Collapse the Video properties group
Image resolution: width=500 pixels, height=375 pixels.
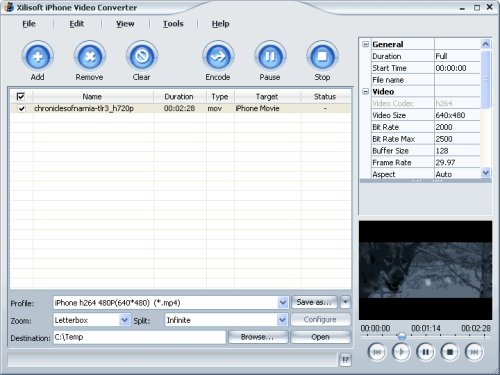(x=366, y=91)
